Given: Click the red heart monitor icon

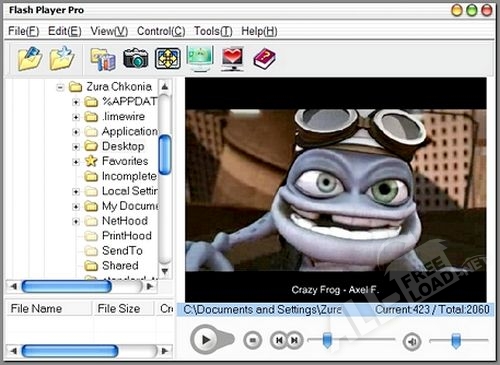Looking at the screenshot, I should coord(233,59).
